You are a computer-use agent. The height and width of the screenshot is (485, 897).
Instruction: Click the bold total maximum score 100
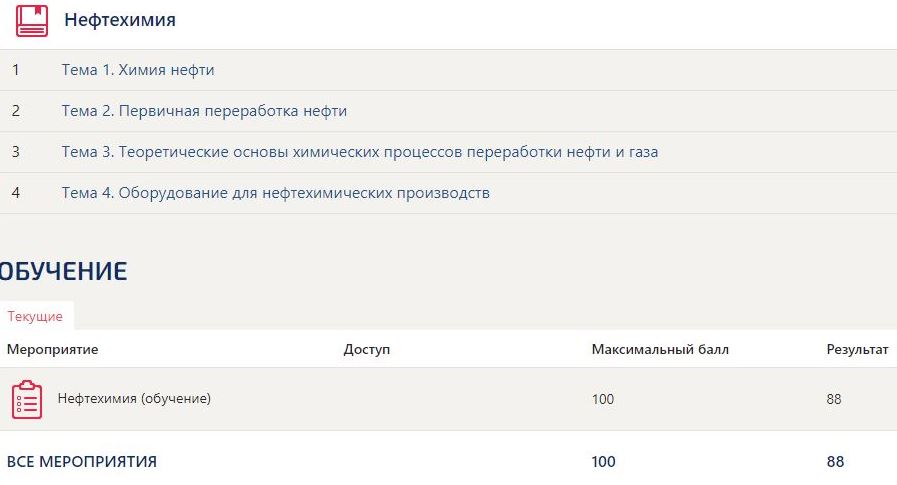pyautogui.click(x=604, y=461)
